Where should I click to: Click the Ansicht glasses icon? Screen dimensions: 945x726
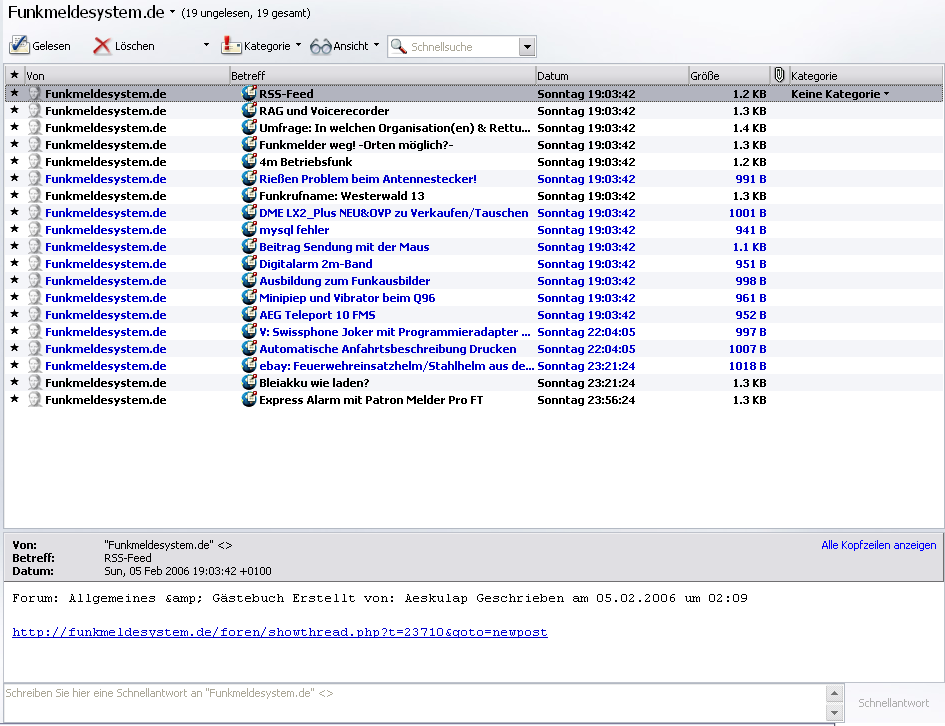click(320, 46)
